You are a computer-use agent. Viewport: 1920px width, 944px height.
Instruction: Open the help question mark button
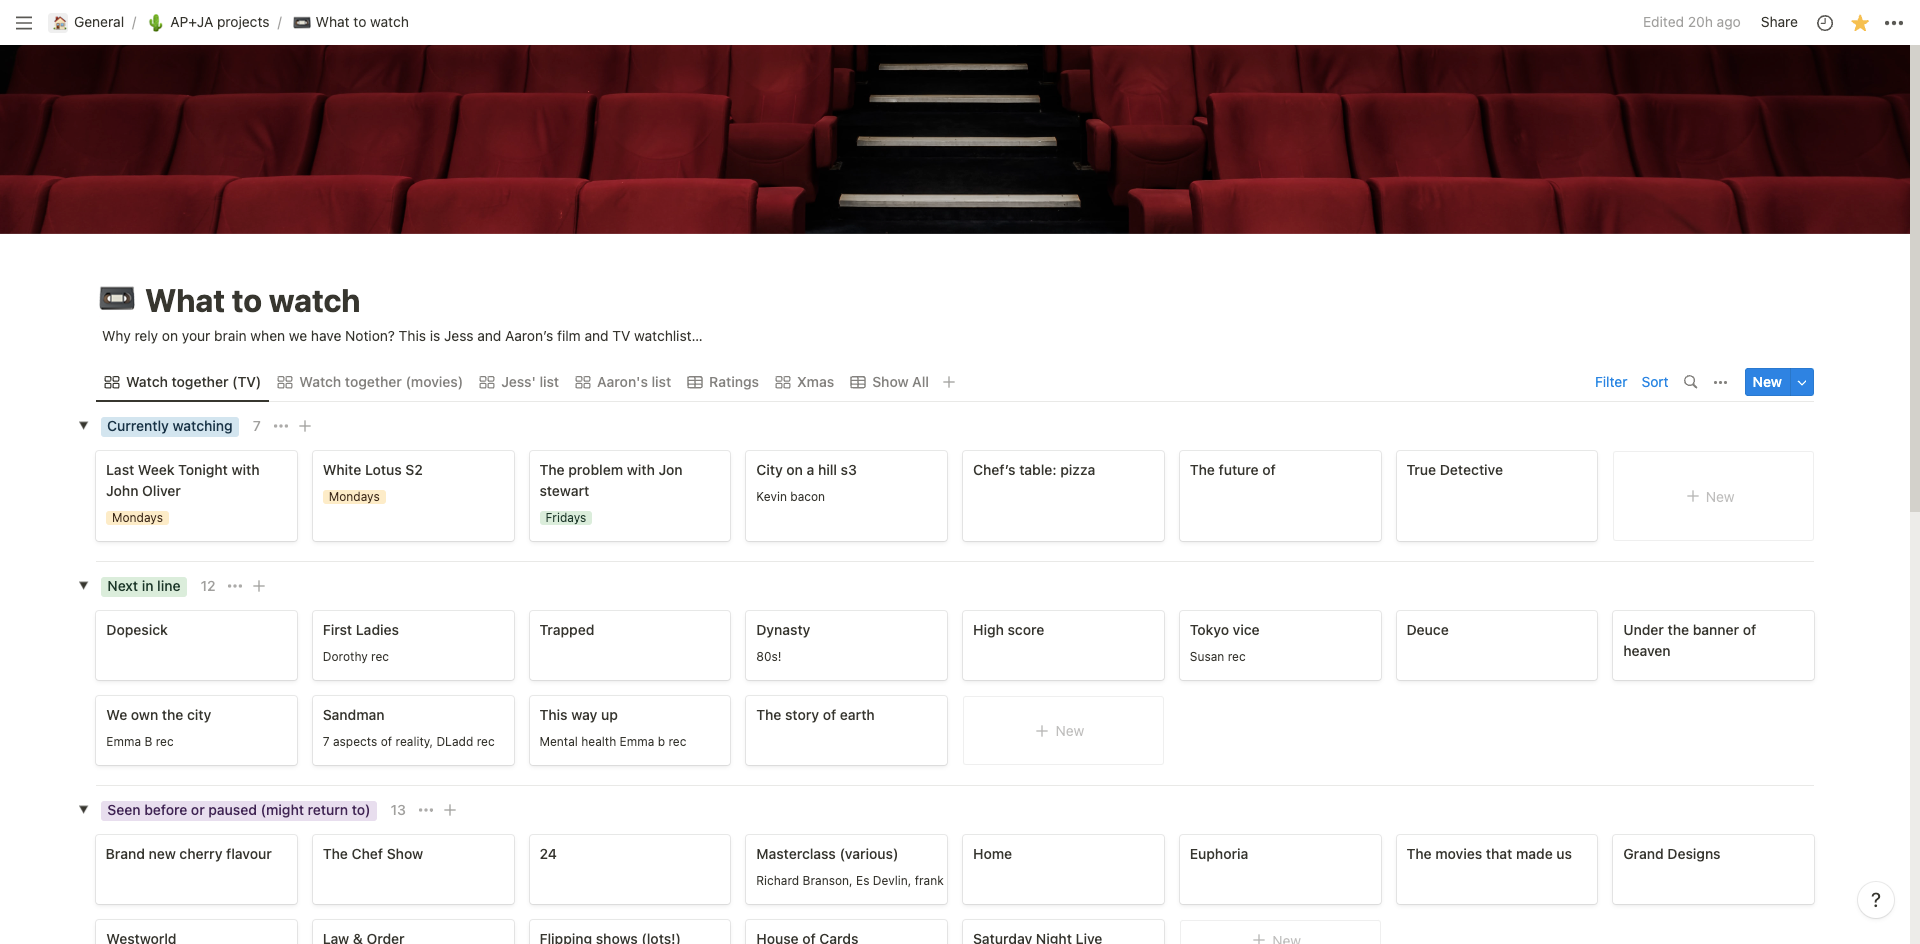tap(1876, 900)
